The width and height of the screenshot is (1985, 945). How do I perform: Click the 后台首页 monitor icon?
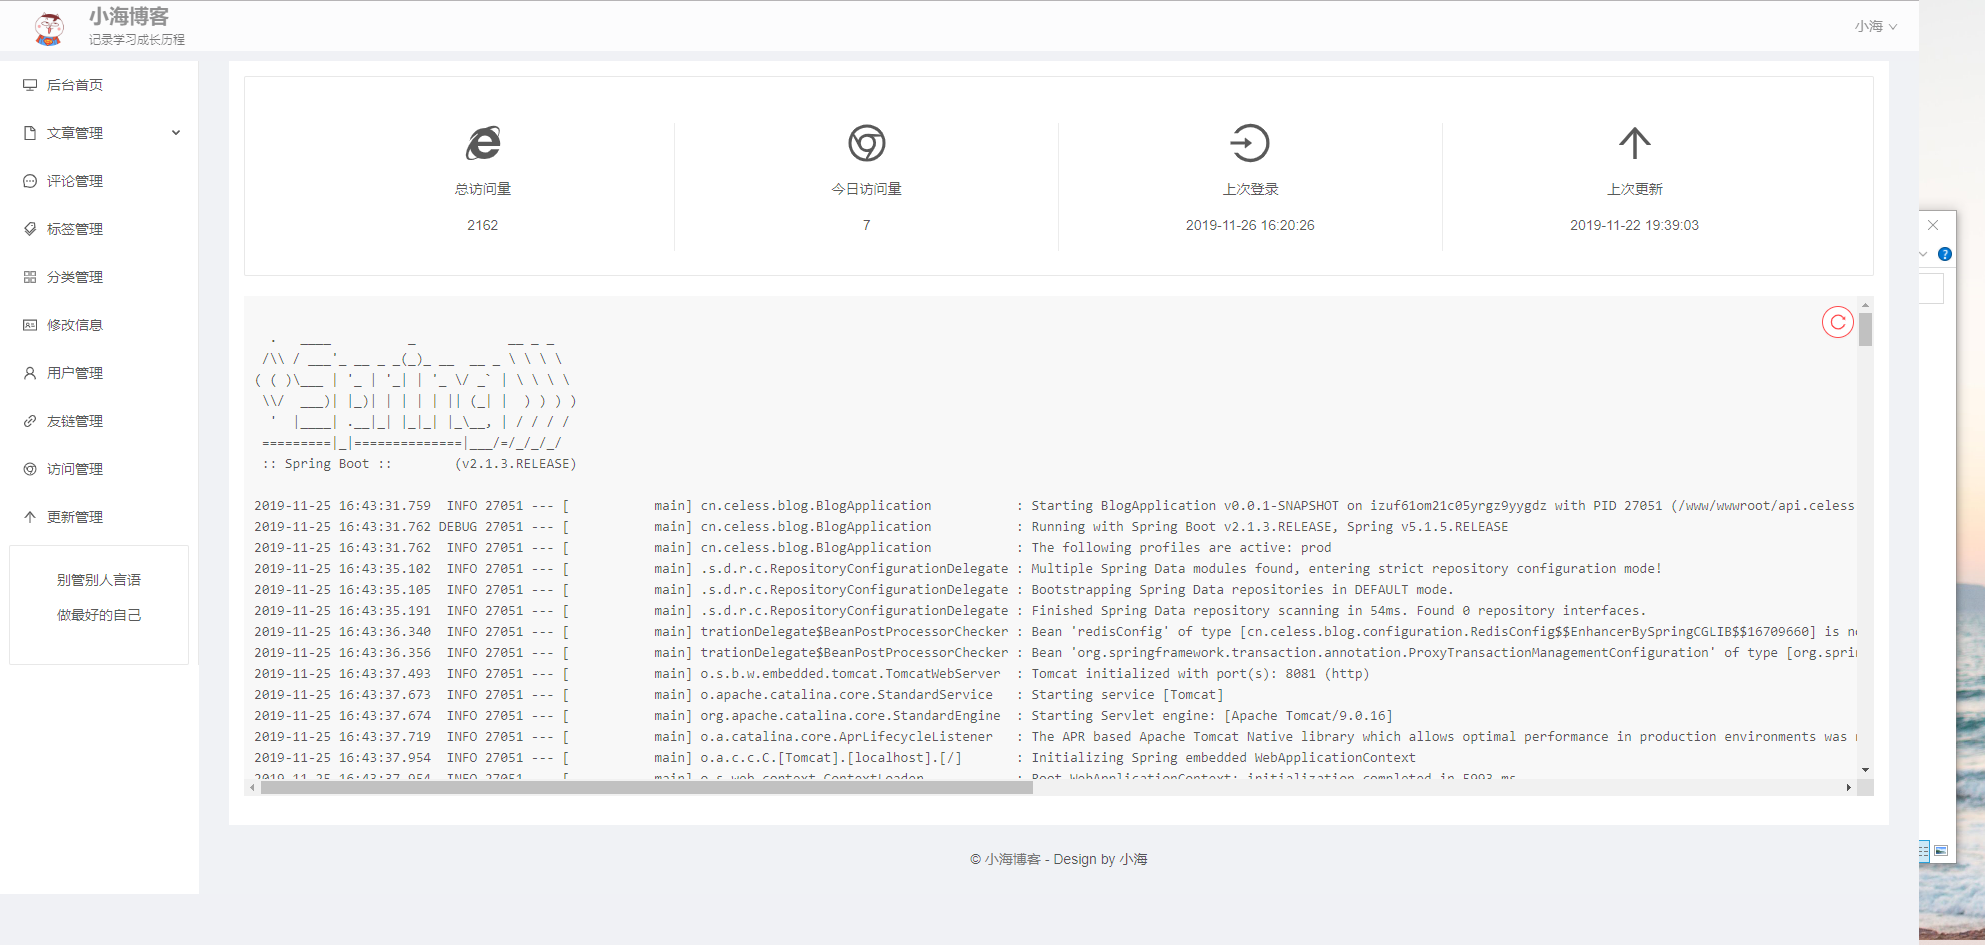[30, 85]
